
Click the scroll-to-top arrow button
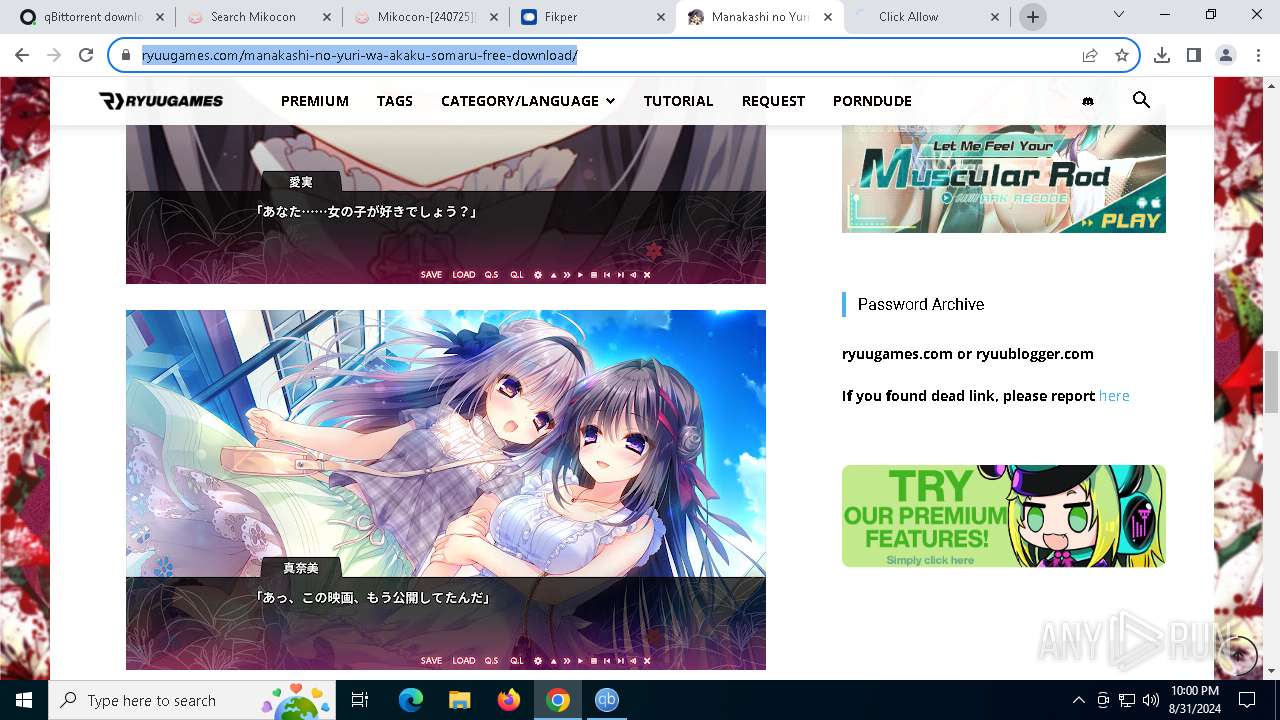pyautogui.click(x=1239, y=655)
